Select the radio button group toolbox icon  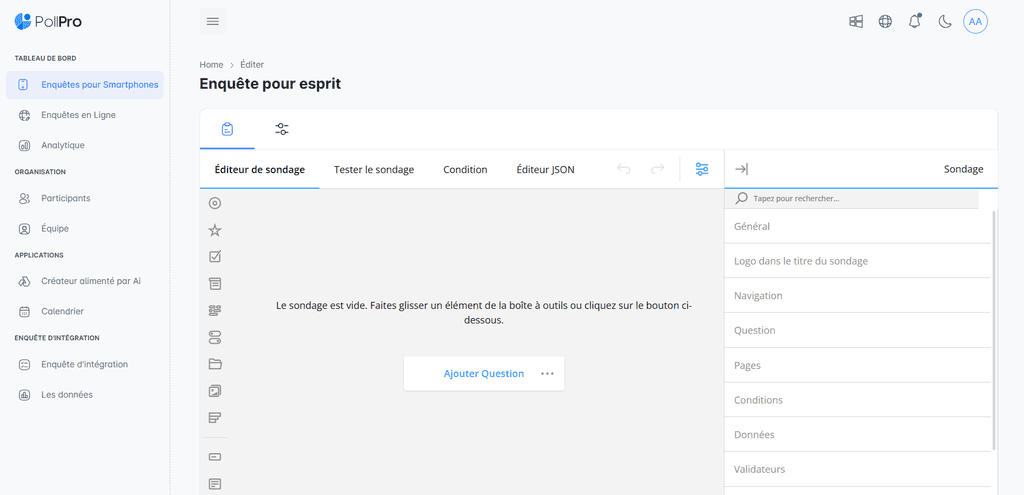(215, 203)
